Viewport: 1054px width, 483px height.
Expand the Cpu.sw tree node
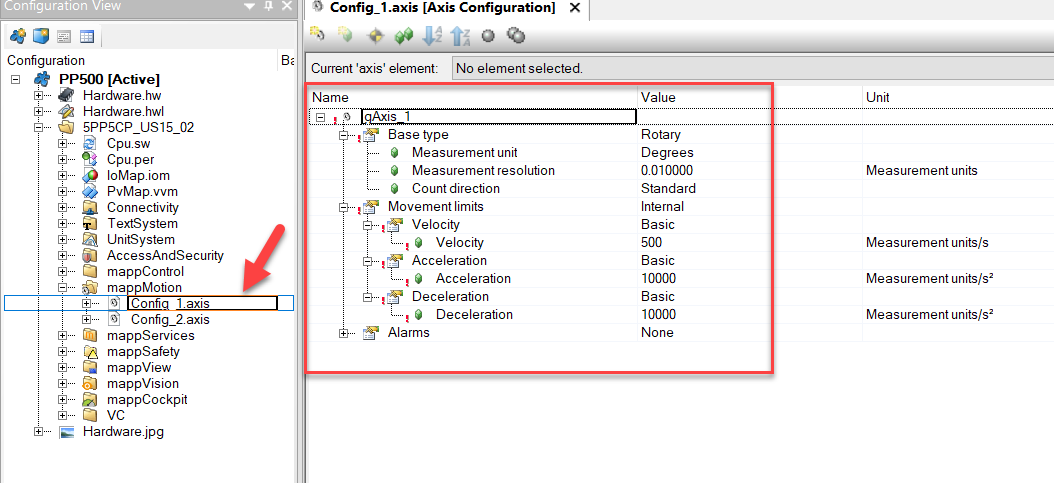(x=63, y=143)
